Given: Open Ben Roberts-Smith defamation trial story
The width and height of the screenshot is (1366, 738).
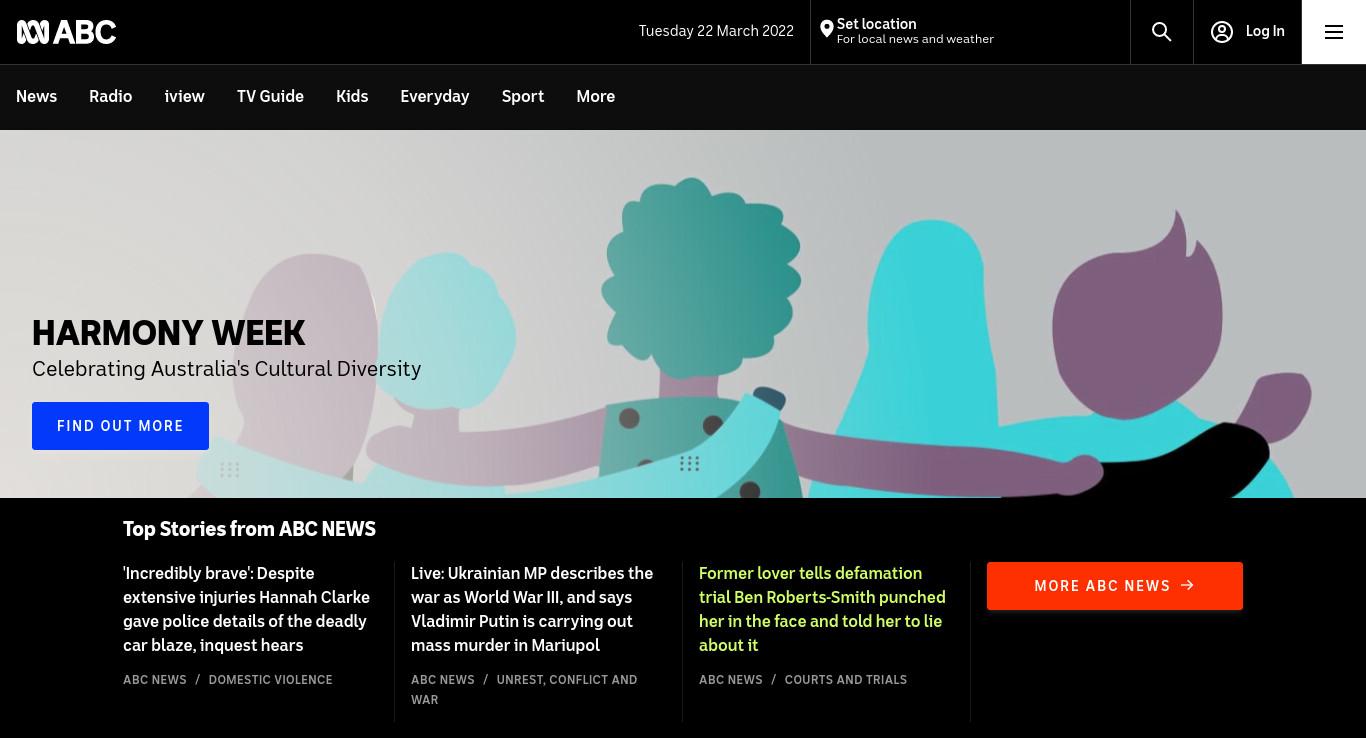Looking at the screenshot, I should pyautogui.click(x=822, y=609).
